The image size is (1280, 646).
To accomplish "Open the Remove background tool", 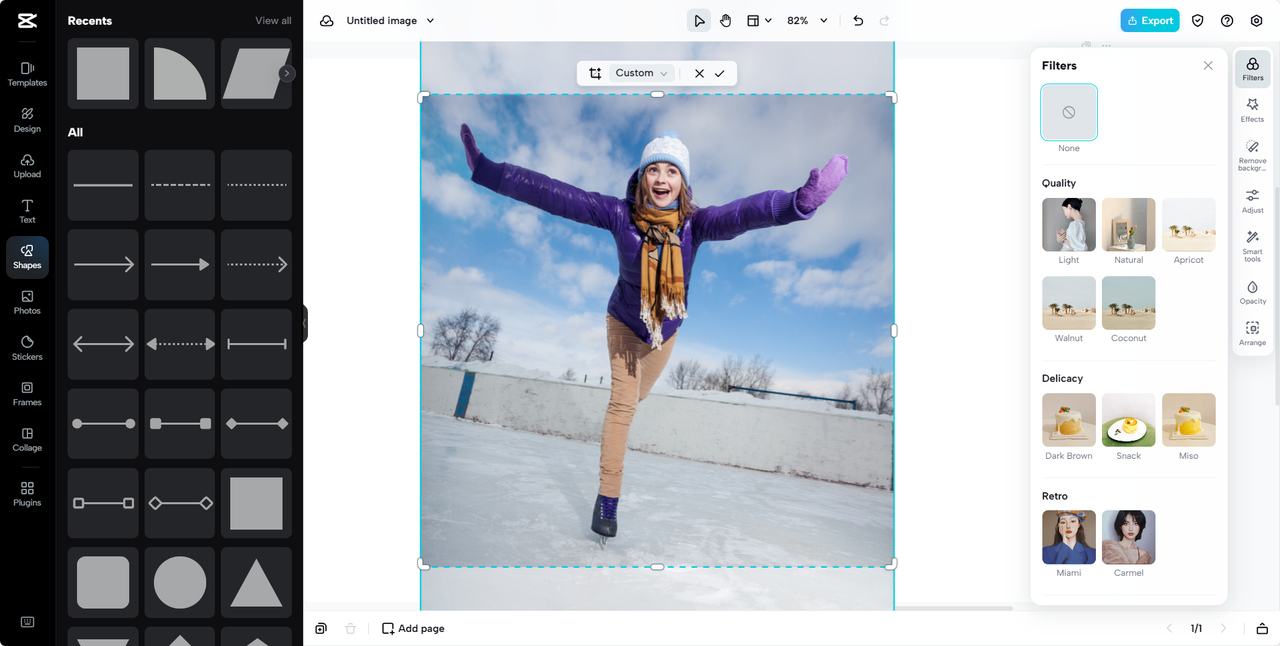I will click(1252, 155).
